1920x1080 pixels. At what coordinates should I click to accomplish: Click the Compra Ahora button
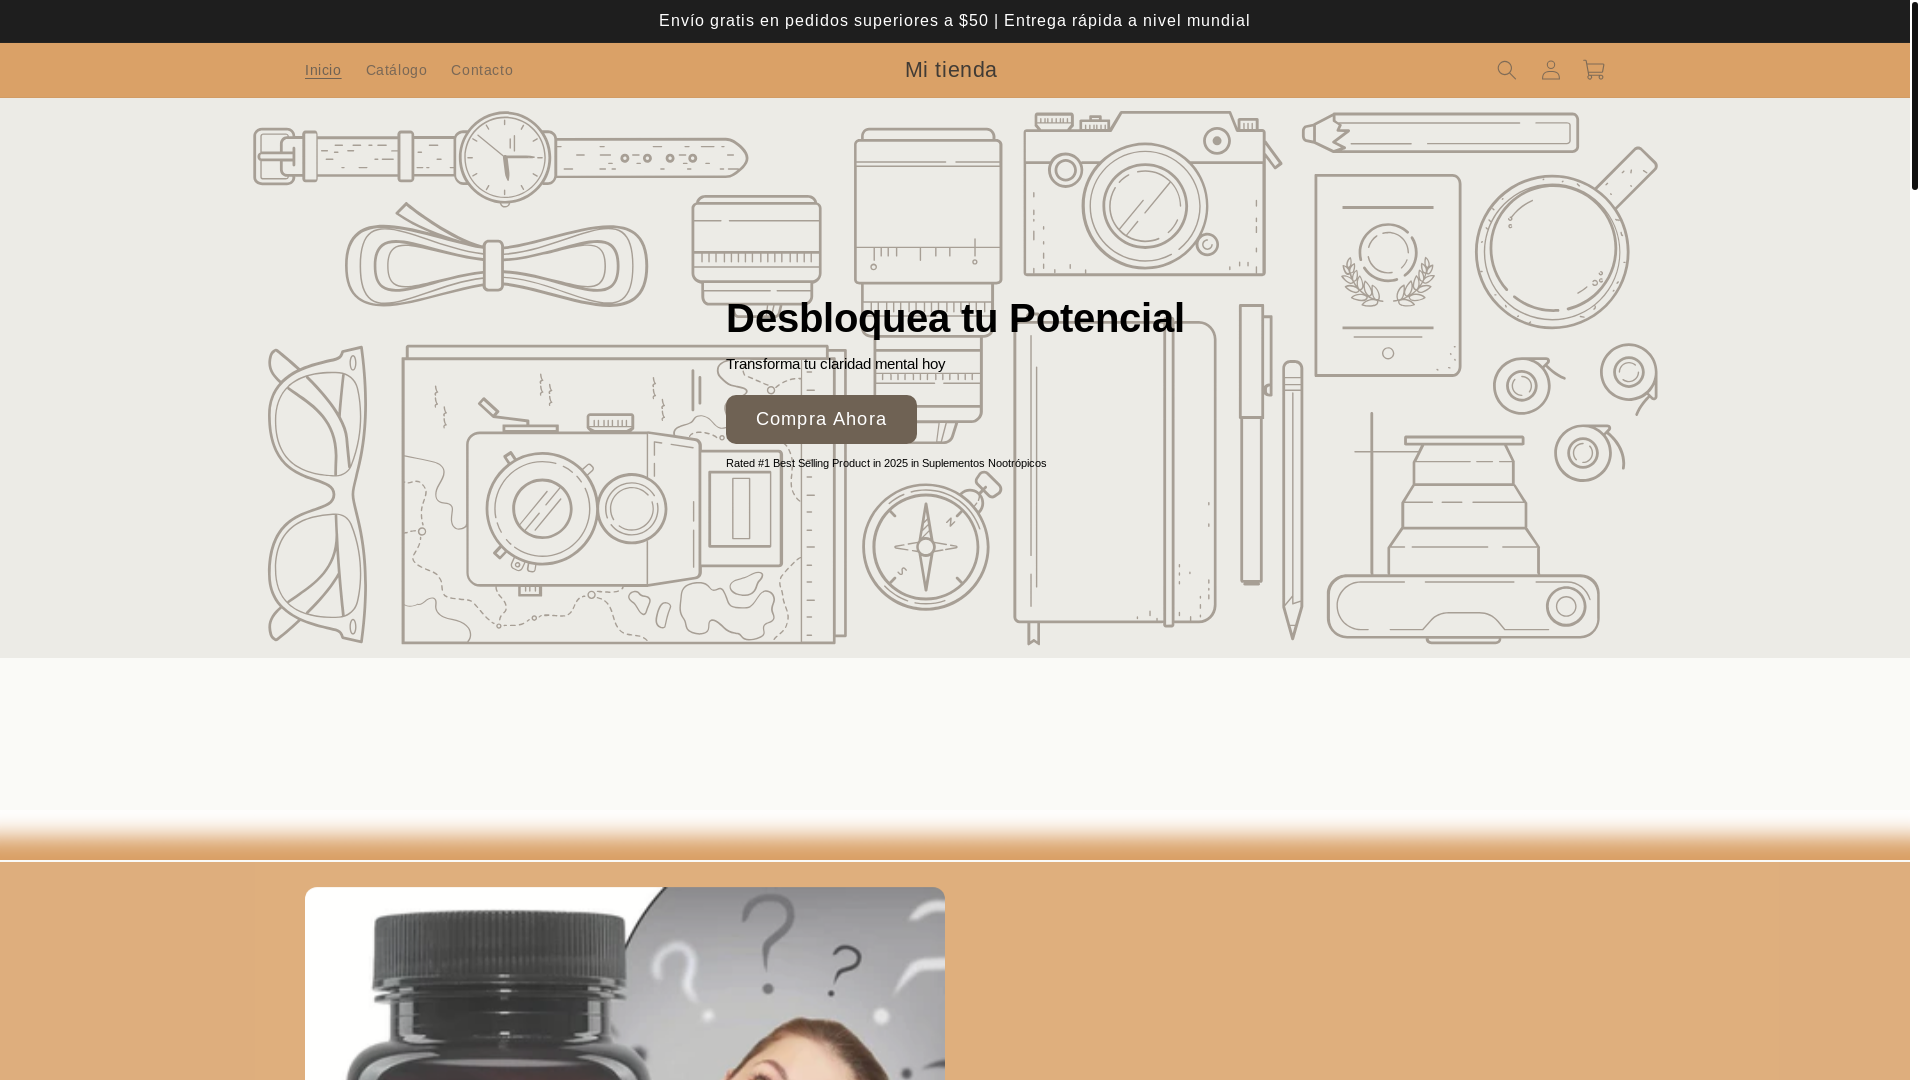click(821, 419)
